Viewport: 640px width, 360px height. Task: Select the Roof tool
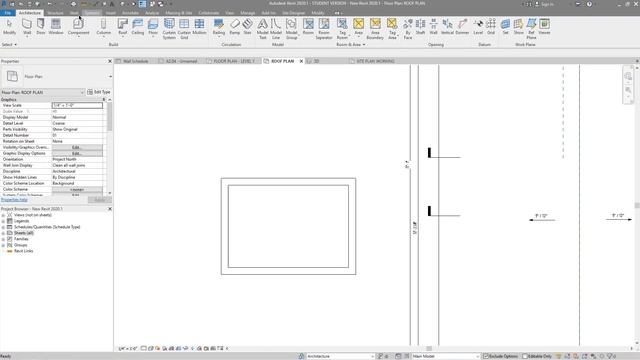[x=122, y=27]
